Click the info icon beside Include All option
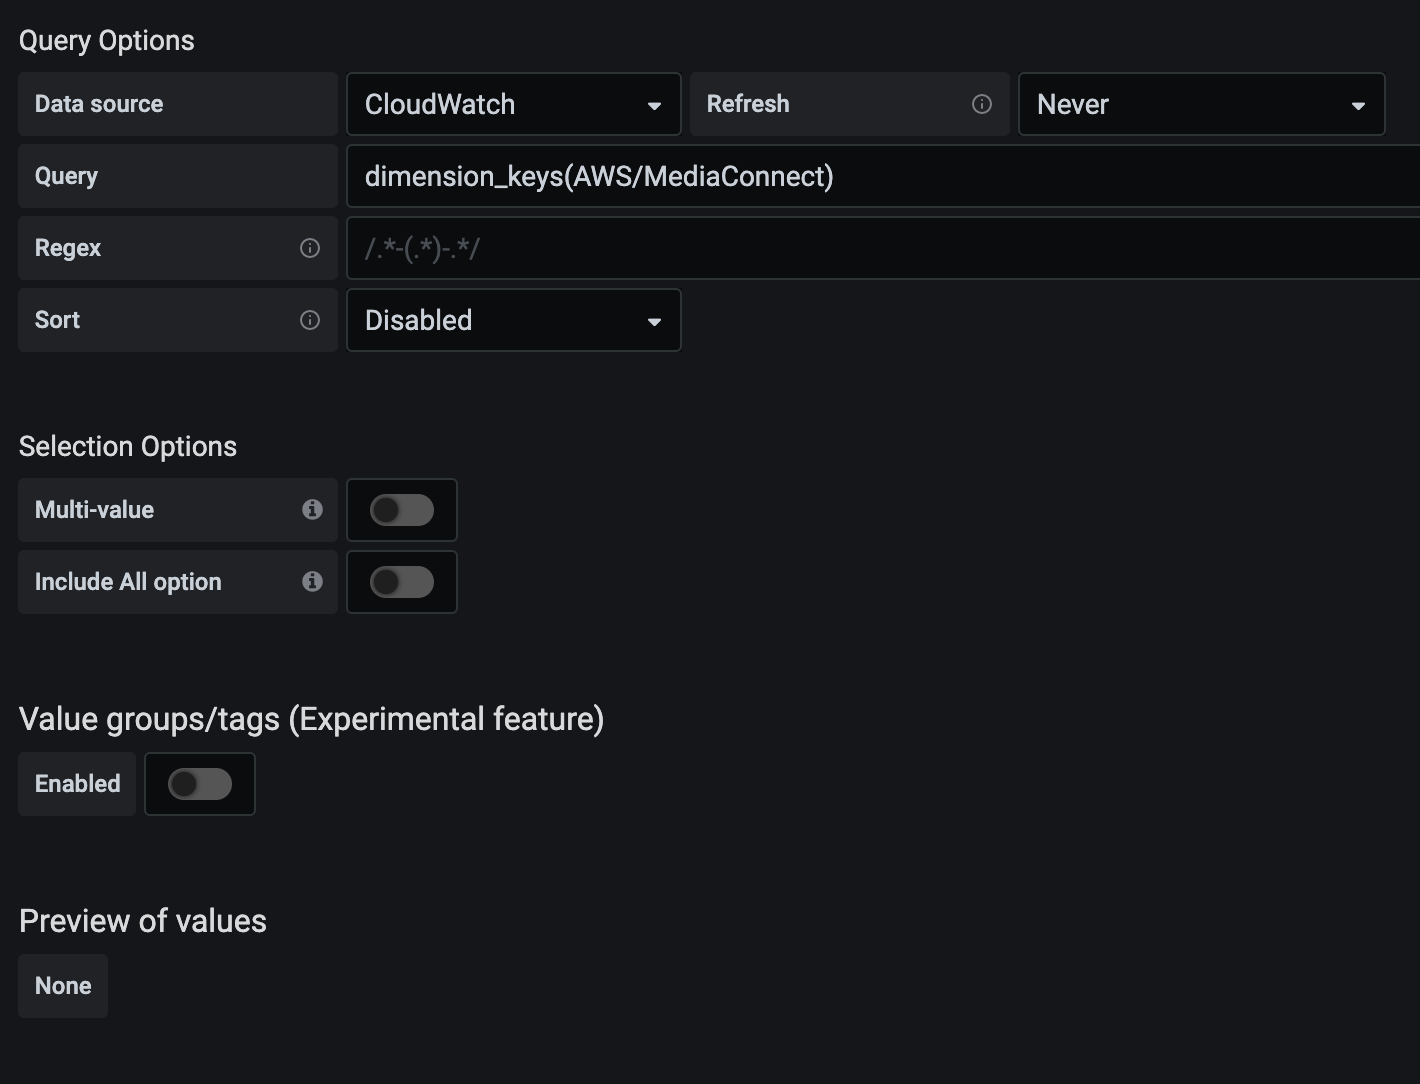 click(312, 582)
